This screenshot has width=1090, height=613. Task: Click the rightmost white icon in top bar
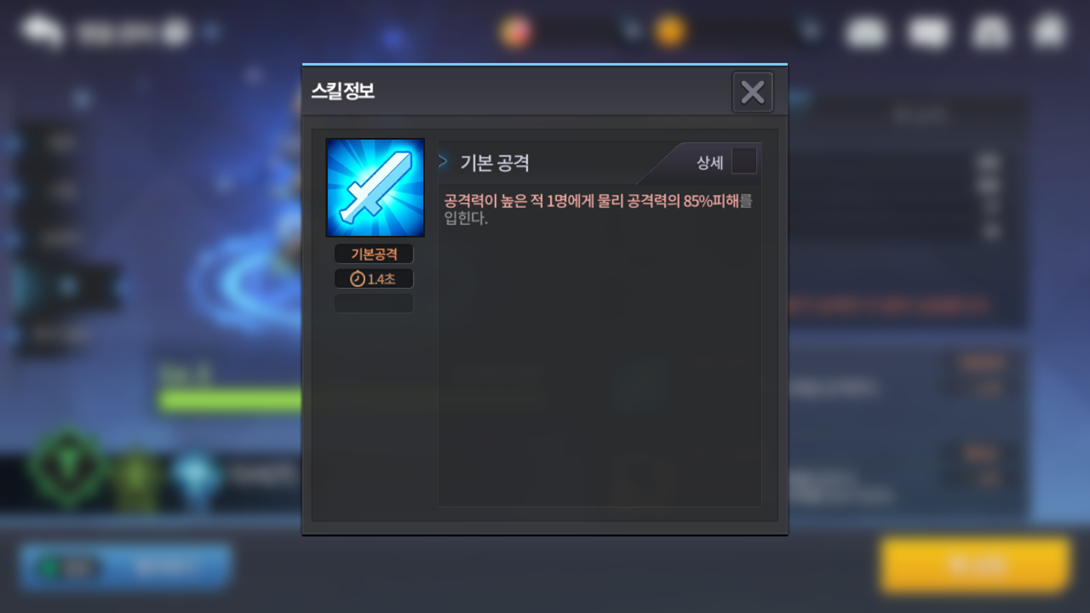(x=1050, y=31)
